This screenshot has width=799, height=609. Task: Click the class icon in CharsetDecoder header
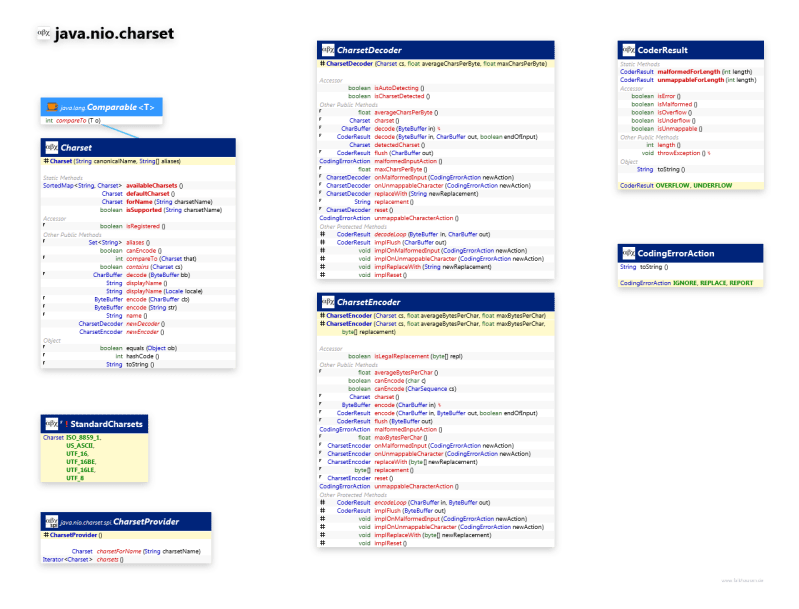pos(328,50)
